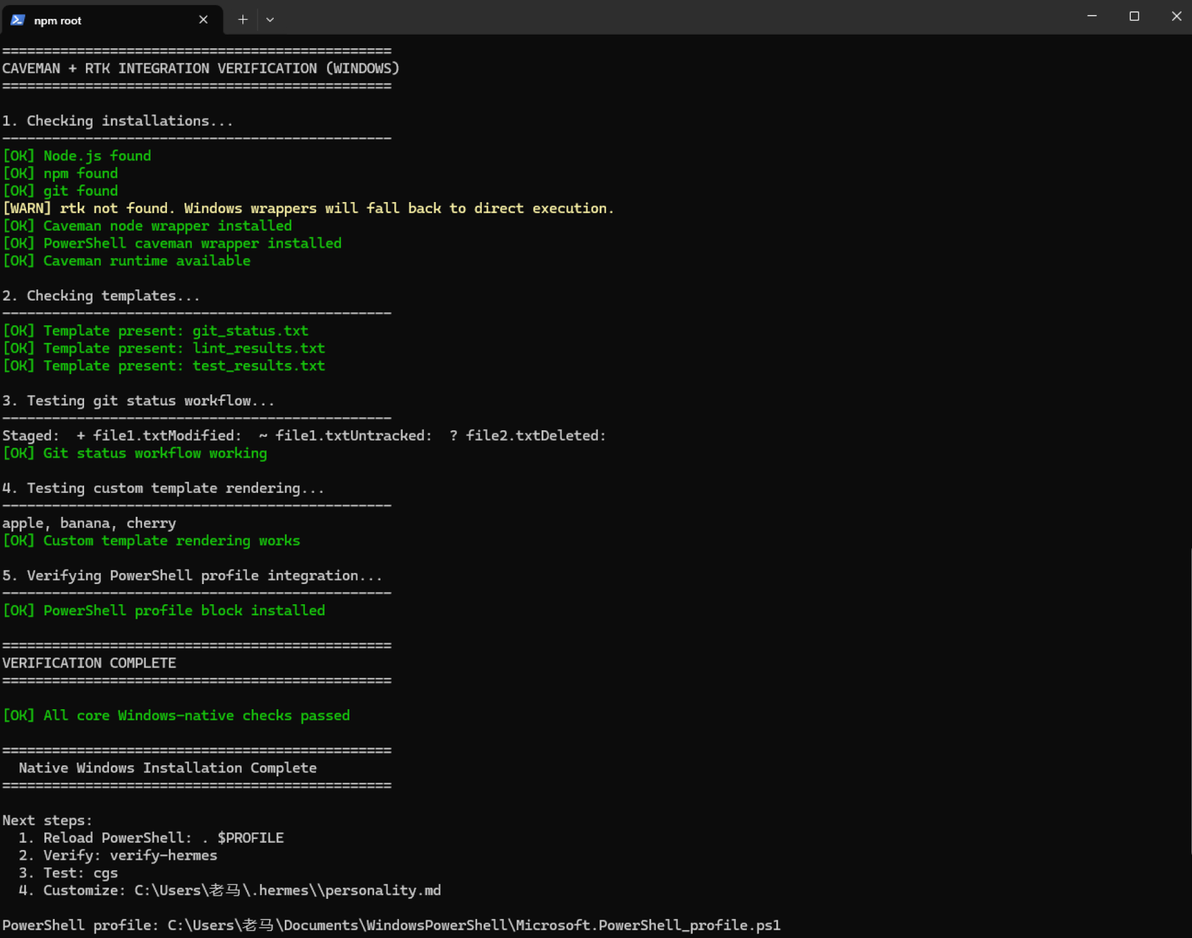Click step '1. Reload PowerShell: . $PROFILE'
The height and width of the screenshot is (938, 1192).
click(x=151, y=838)
